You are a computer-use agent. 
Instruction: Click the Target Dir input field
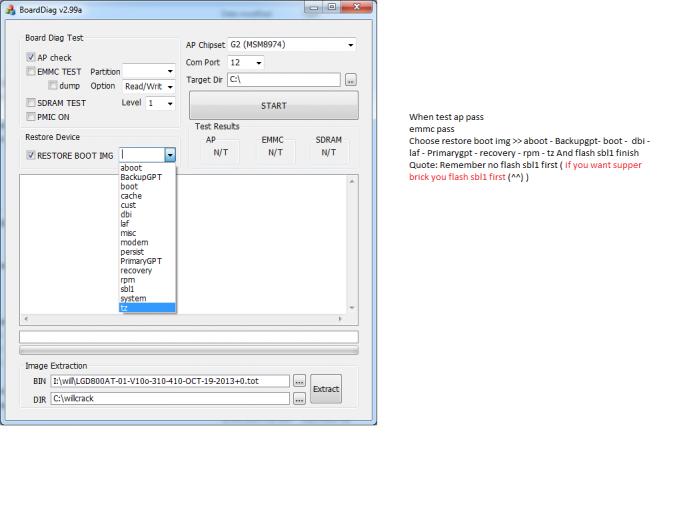click(284, 80)
